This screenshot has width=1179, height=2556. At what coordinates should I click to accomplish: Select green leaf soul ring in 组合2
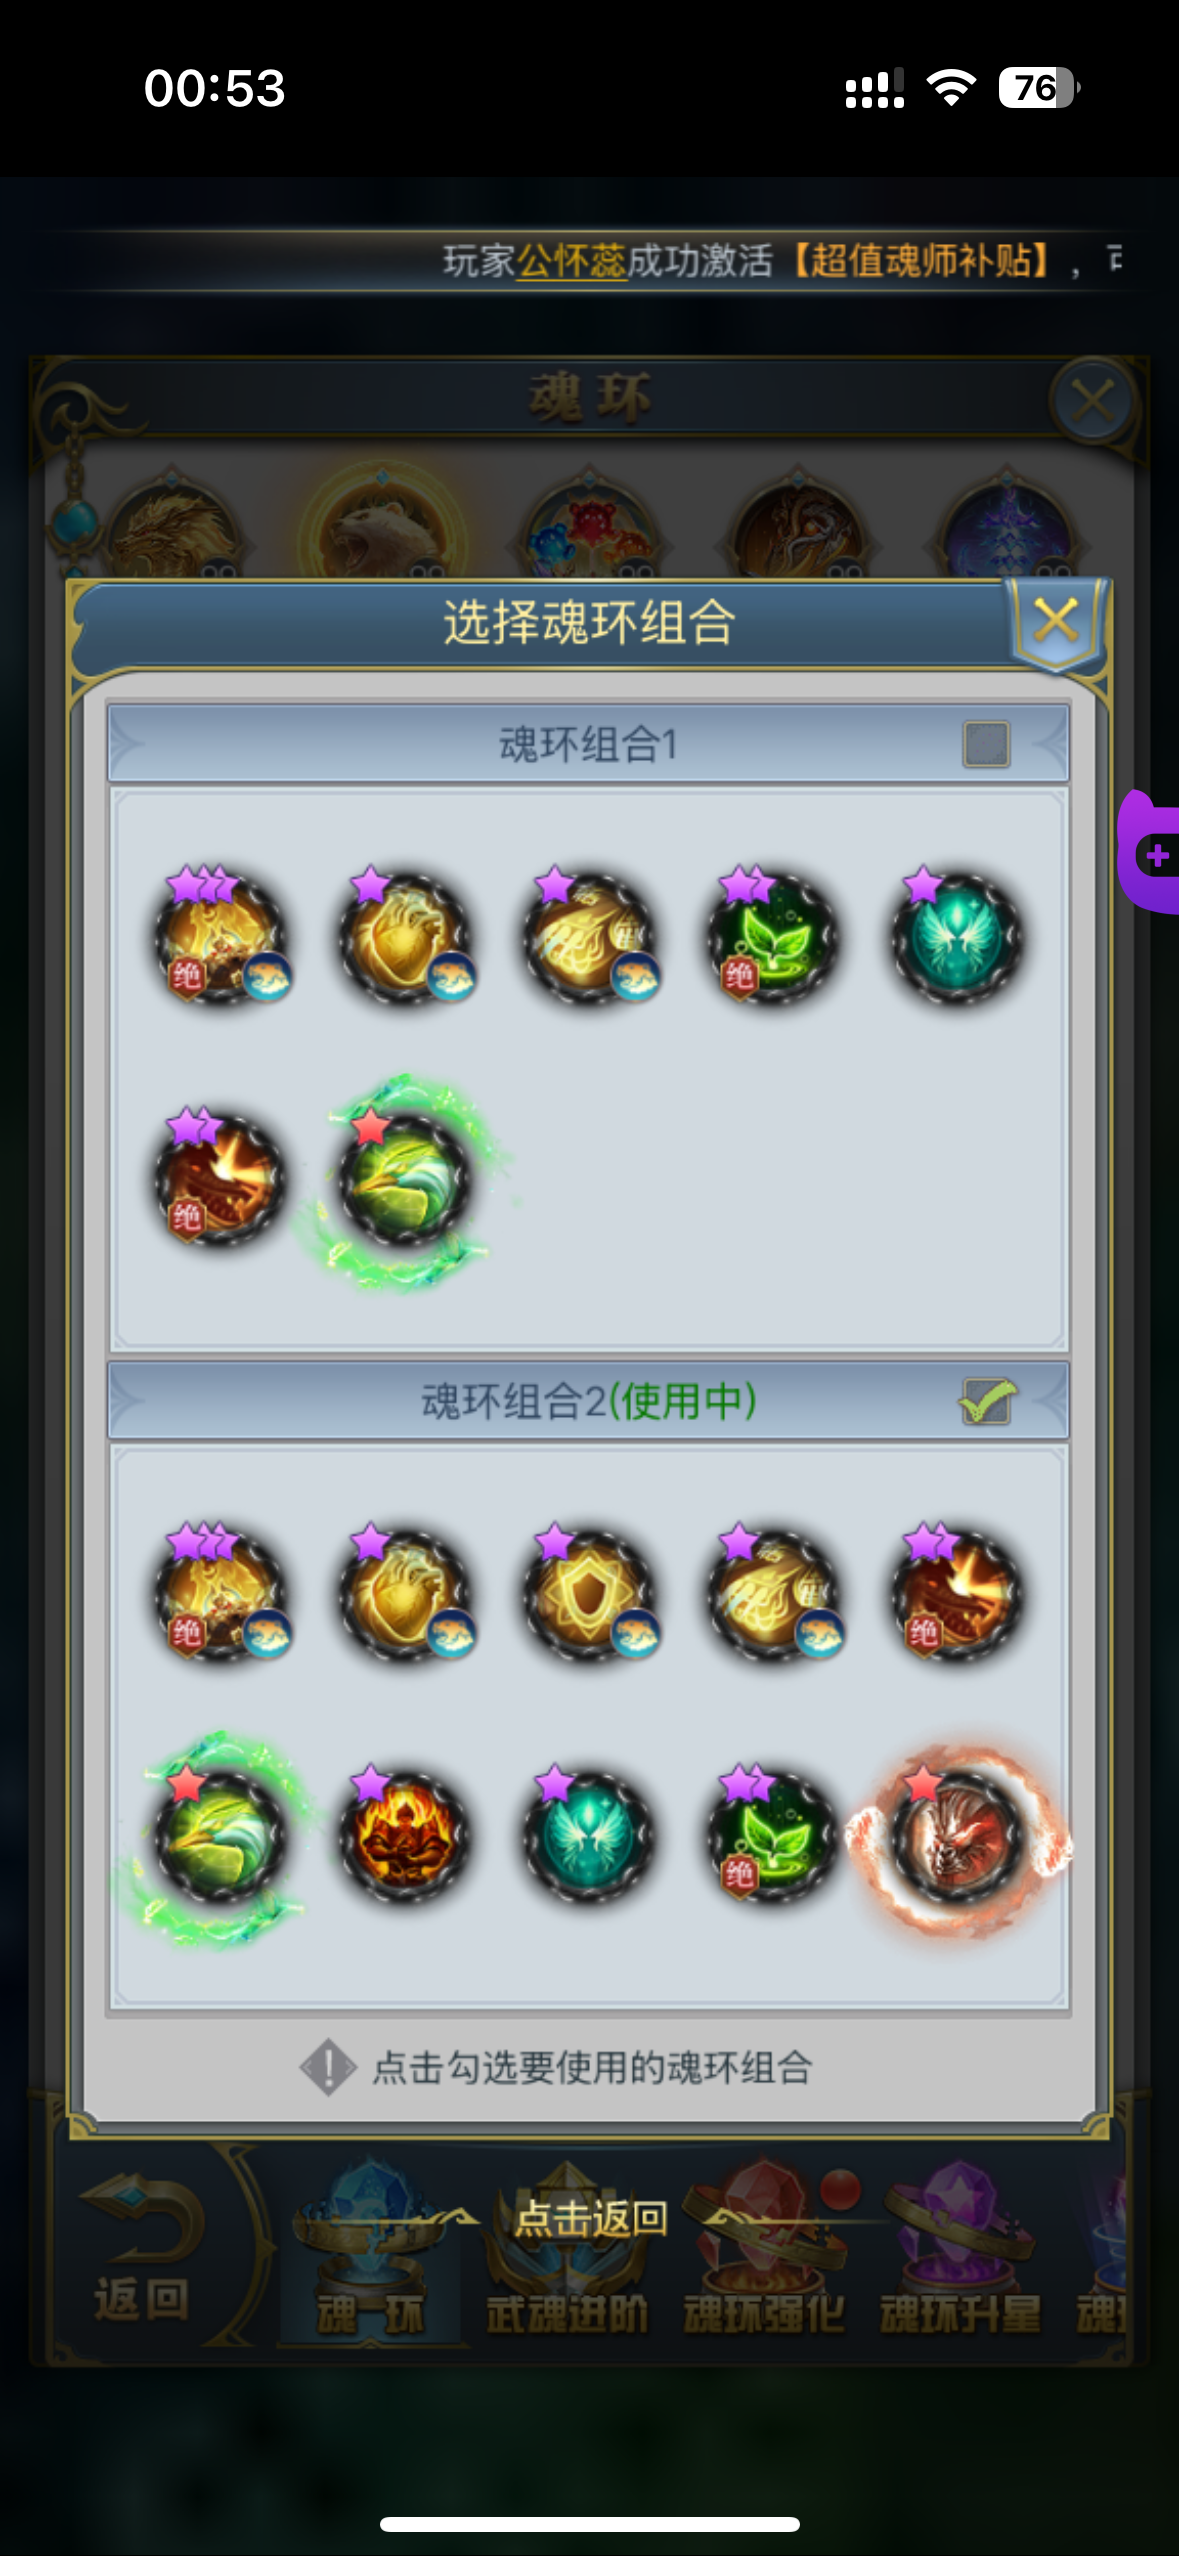coord(772,1836)
